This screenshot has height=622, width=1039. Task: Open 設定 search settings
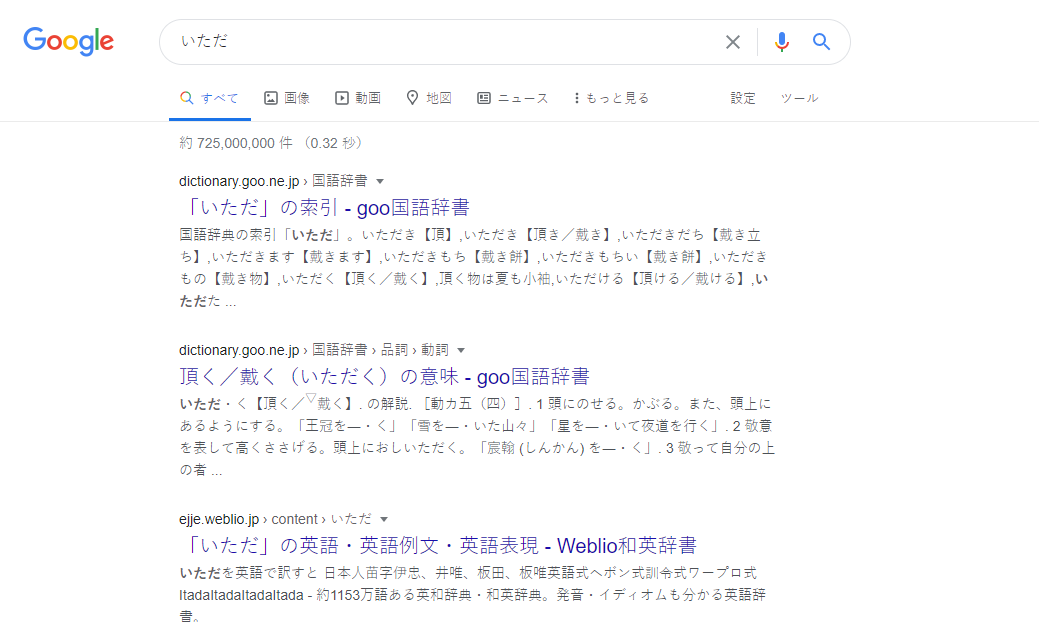(x=743, y=98)
